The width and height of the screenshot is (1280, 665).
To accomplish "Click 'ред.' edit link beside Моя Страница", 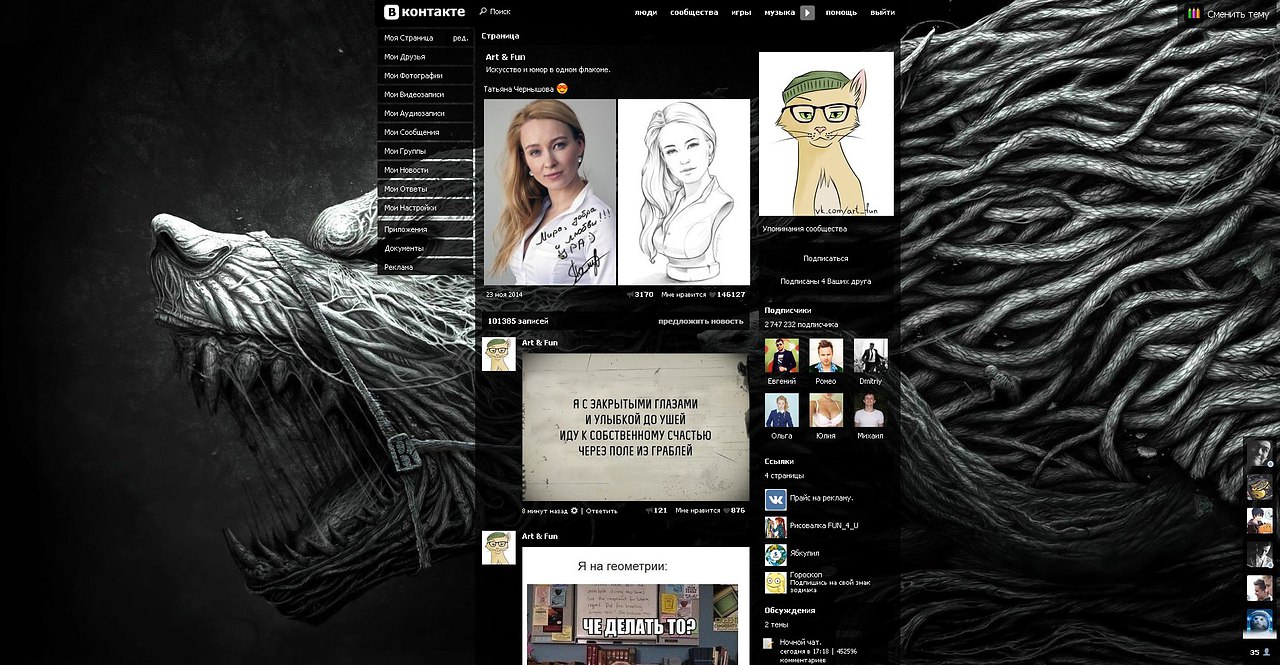I will (460, 38).
